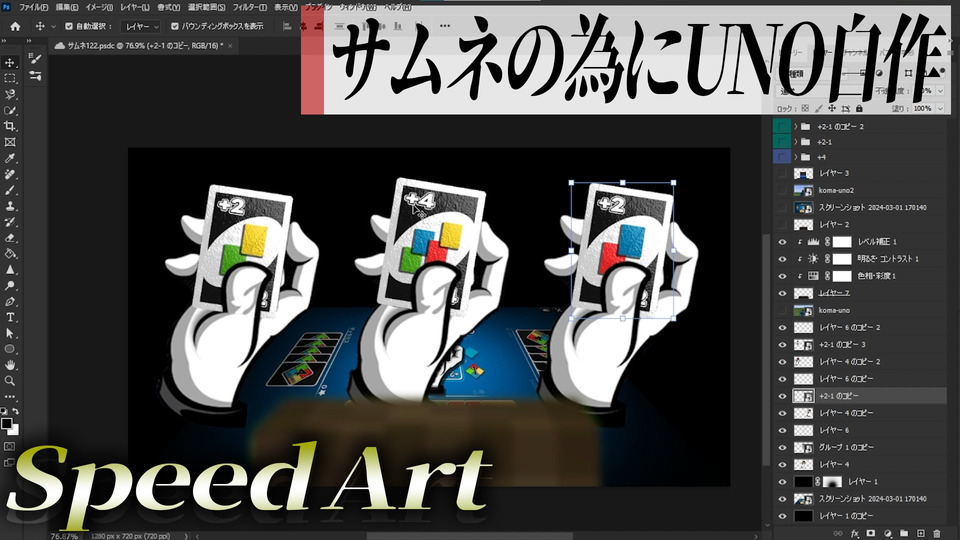Image resolution: width=960 pixels, height=540 pixels.
Task: Expand the +4 group folder
Action: tap(796, 157)
